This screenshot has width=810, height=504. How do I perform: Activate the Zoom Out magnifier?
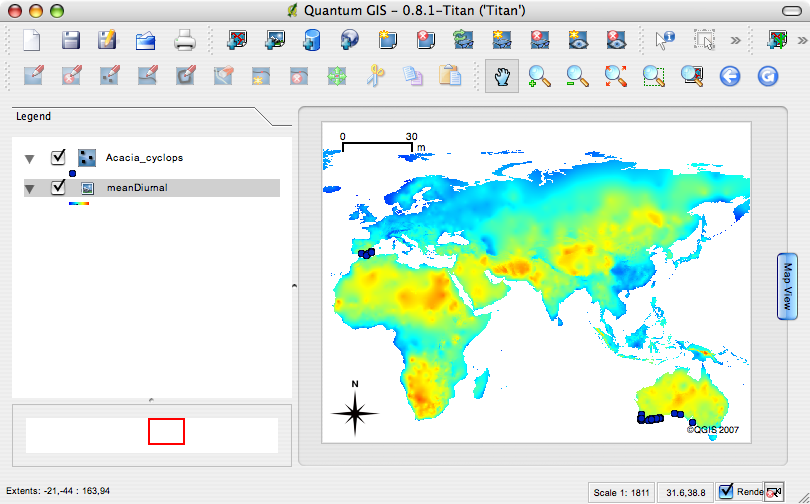577,76
